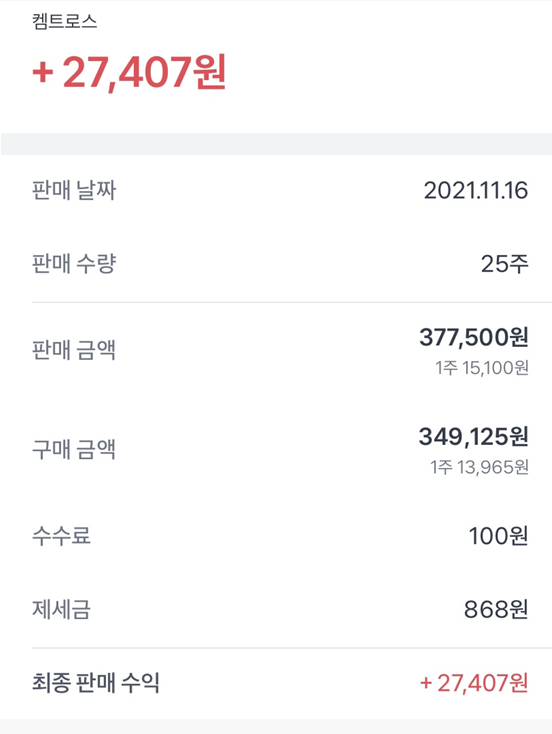Select the 25주 quantity value
Image resolution: width=552 pixels, height=734 pixels.
point(505,264)
